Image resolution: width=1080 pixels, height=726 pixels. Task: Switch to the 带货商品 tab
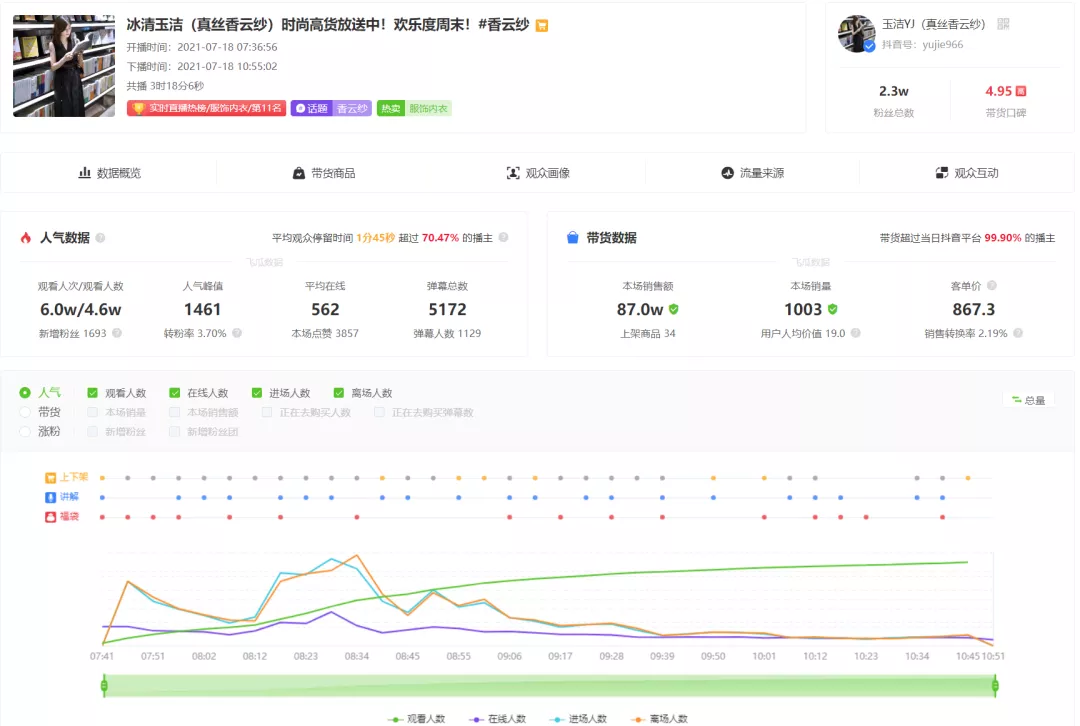323,173
